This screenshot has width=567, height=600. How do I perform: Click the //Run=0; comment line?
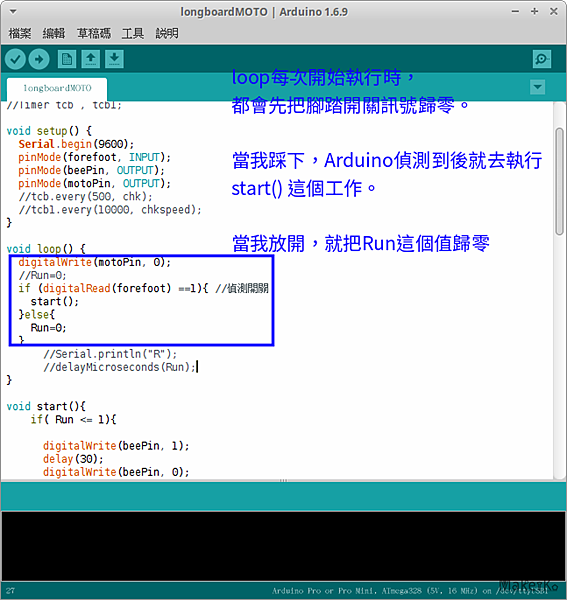tap(42, 276)
